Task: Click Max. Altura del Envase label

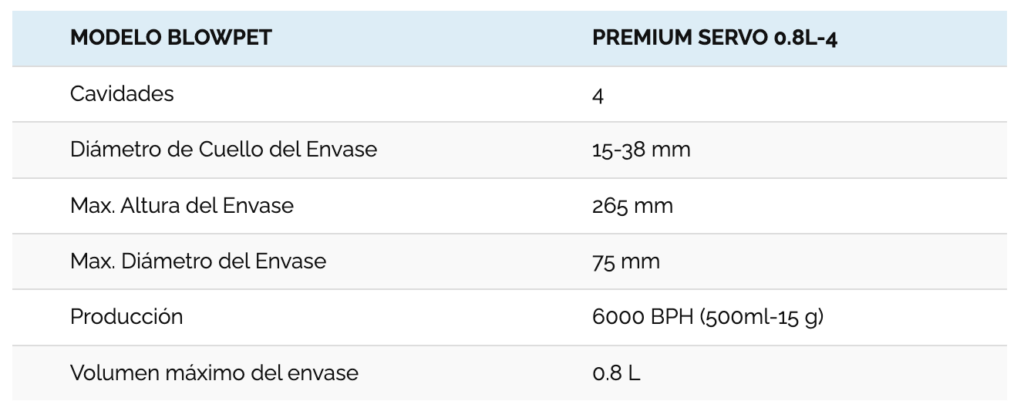Action: [x=182, y=206]
